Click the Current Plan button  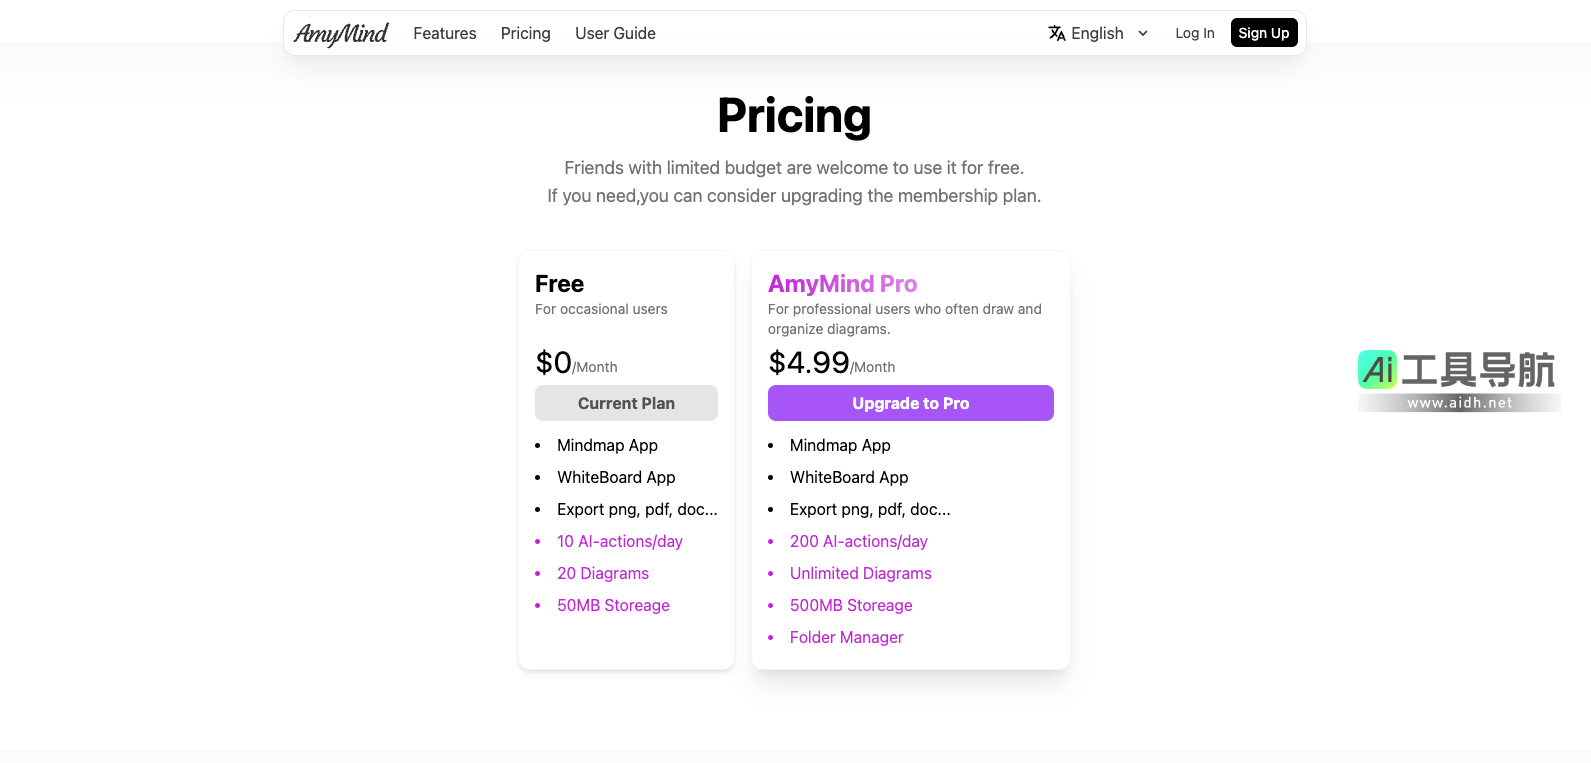click(x=626, y=403)
